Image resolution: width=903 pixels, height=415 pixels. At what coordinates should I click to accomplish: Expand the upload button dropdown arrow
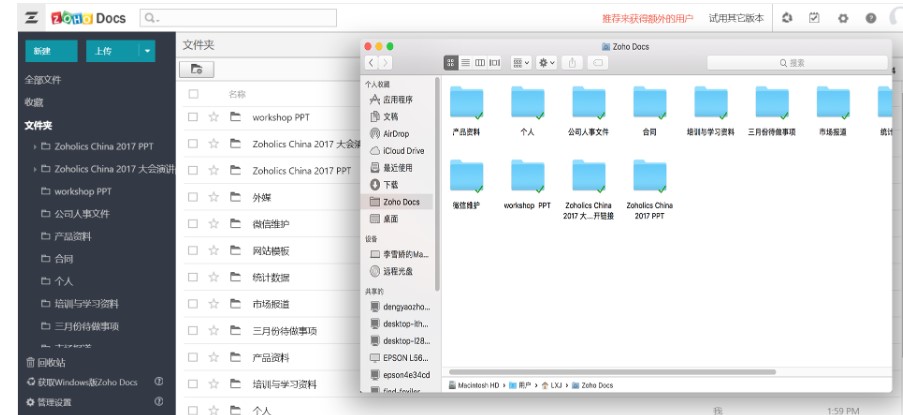(x=148, y=50)
